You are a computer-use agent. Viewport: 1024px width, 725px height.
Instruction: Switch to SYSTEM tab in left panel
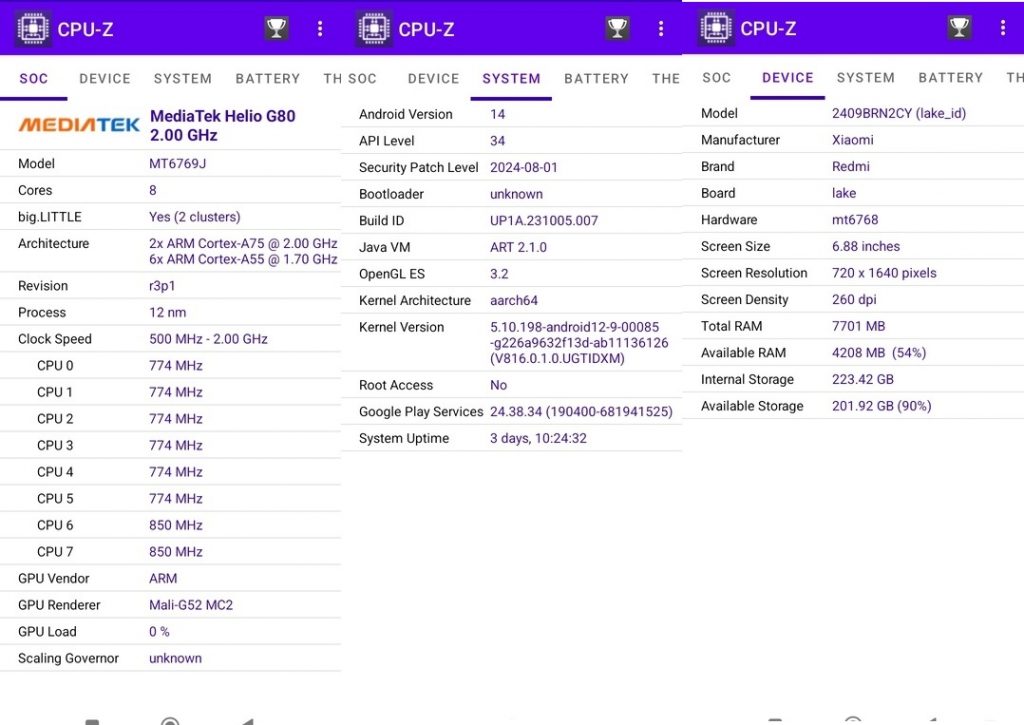[x=183, y=79]
